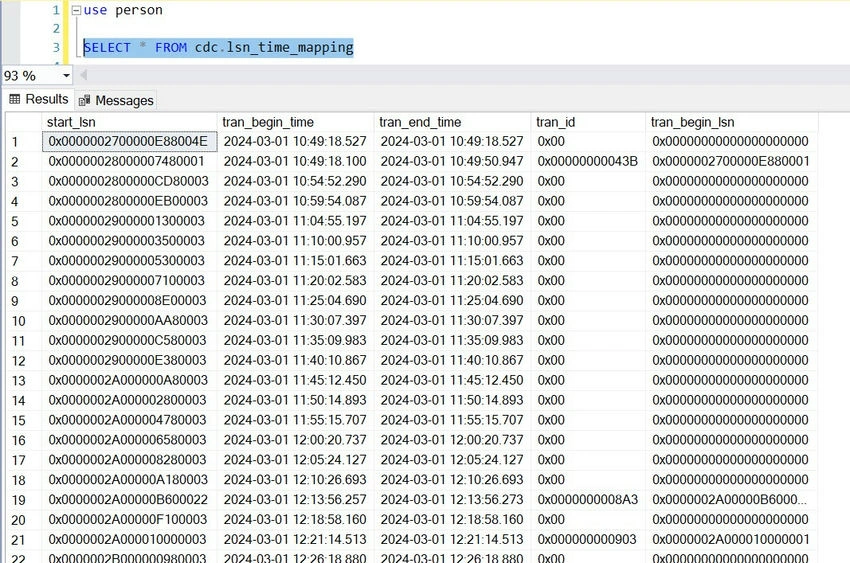Click start_lsn cell 0x0000002A00000A180003

[x=130, y=480]
